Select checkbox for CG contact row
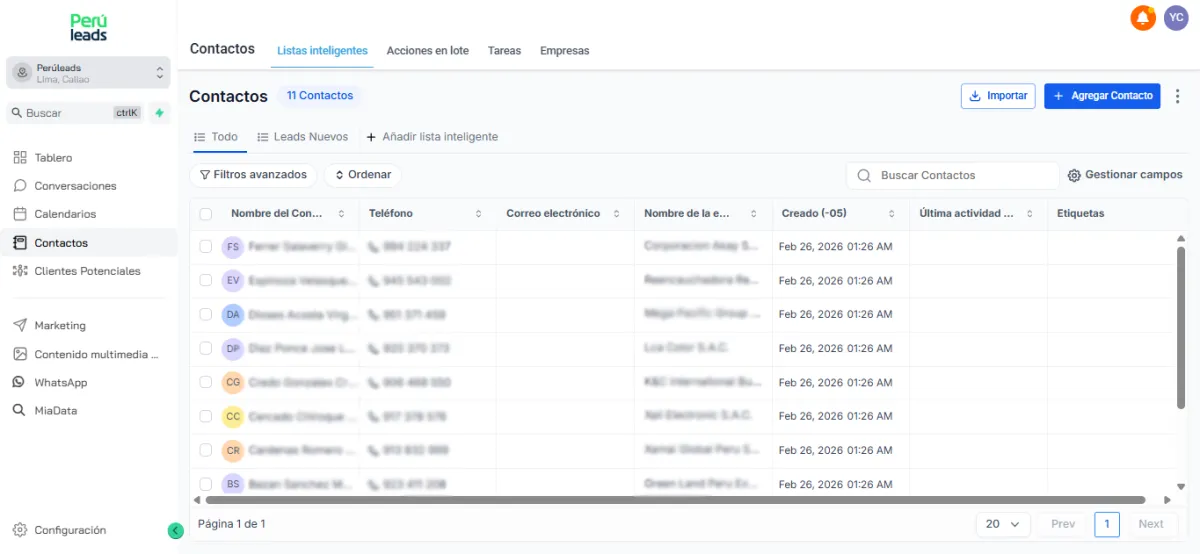This screenshot has height=554, width=1200. coord(206,383)
